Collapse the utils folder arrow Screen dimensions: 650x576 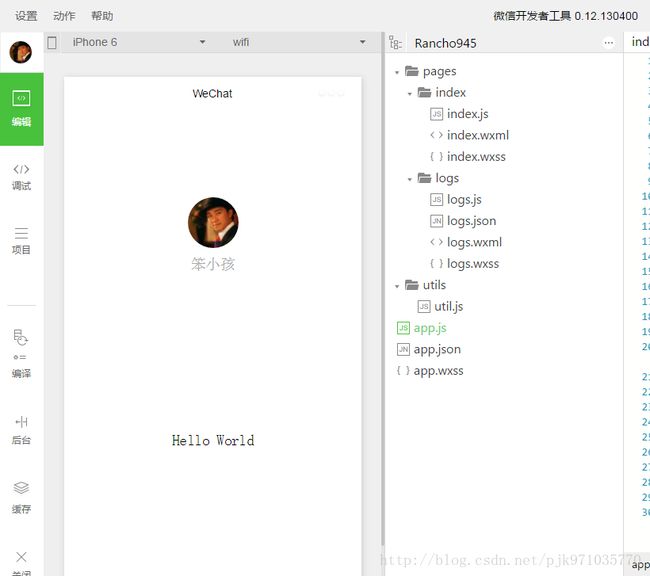pyautogui.click(x=397, y=287)
